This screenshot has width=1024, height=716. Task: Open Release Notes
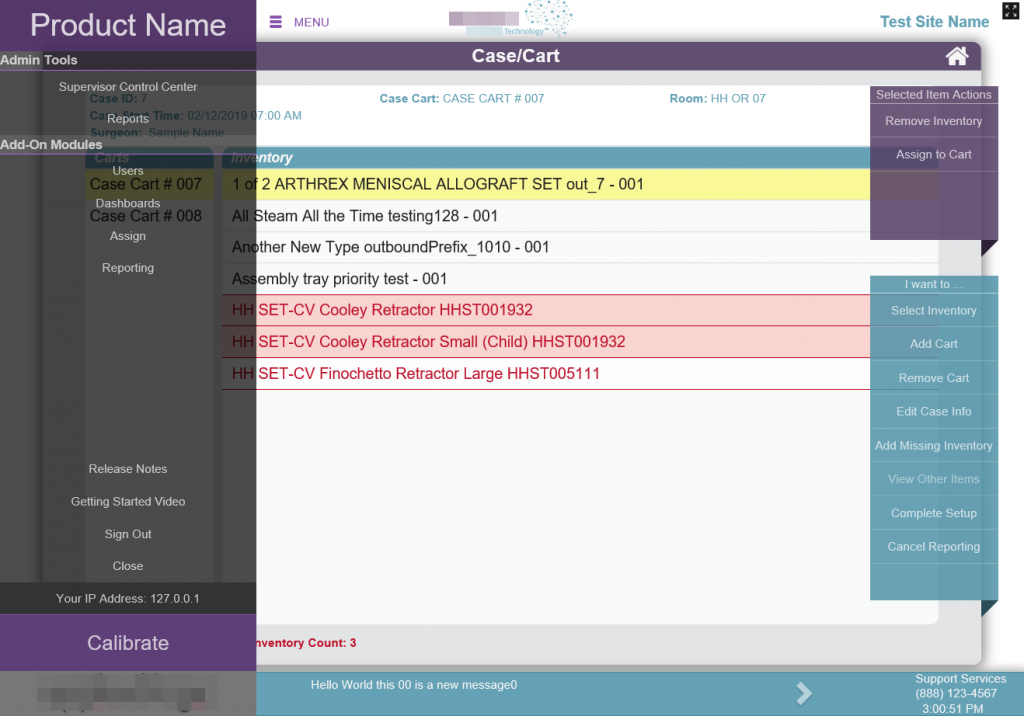click(128, 469)
